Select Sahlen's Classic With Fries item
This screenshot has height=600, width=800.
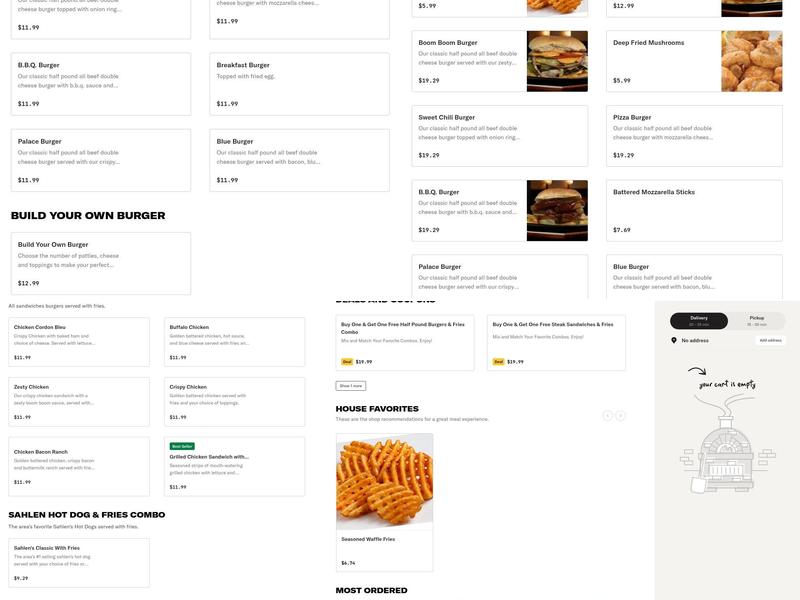click(x=79, y=563)
